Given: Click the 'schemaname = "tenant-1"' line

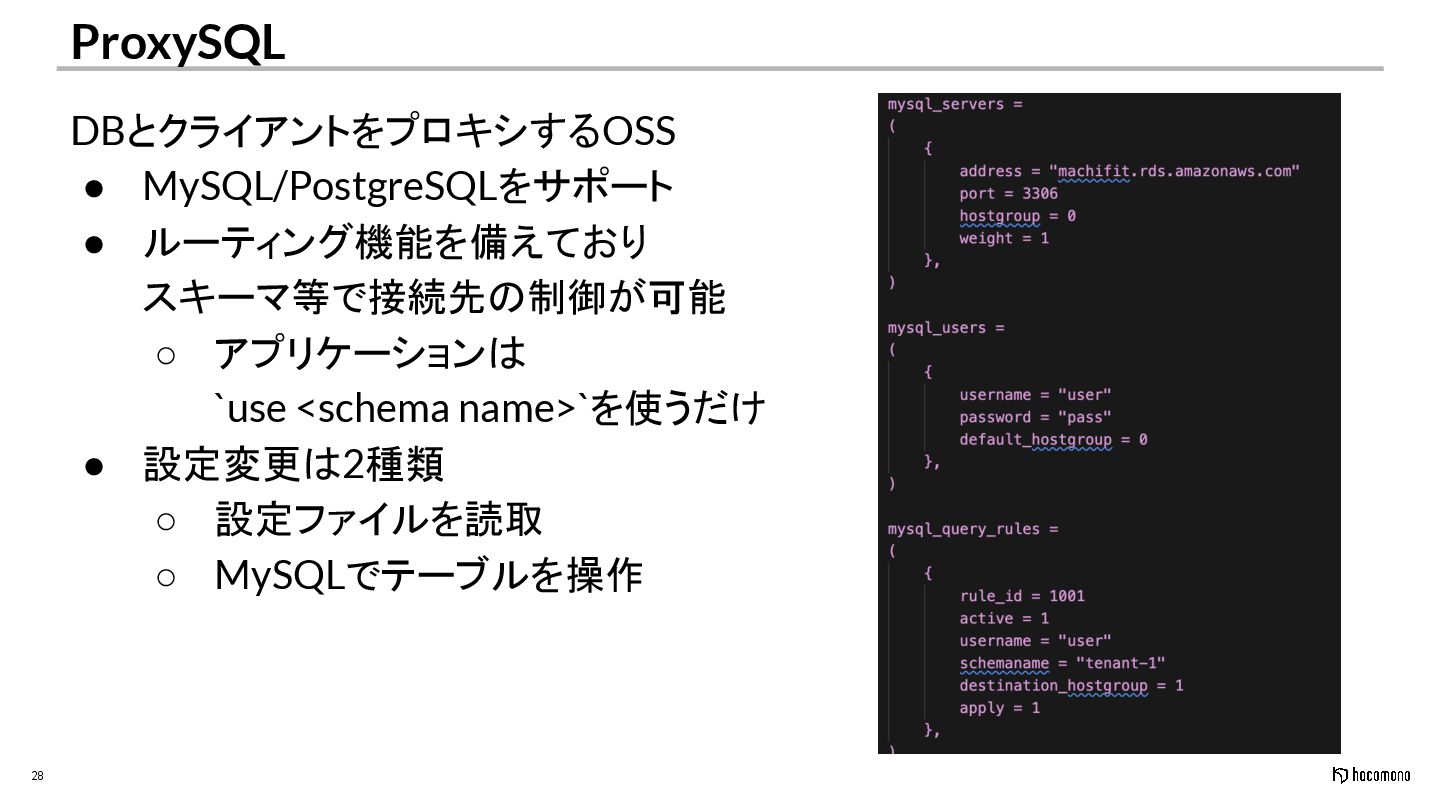Looking at the screenshot, I should pyautogui.click(x=1062, y=663).
